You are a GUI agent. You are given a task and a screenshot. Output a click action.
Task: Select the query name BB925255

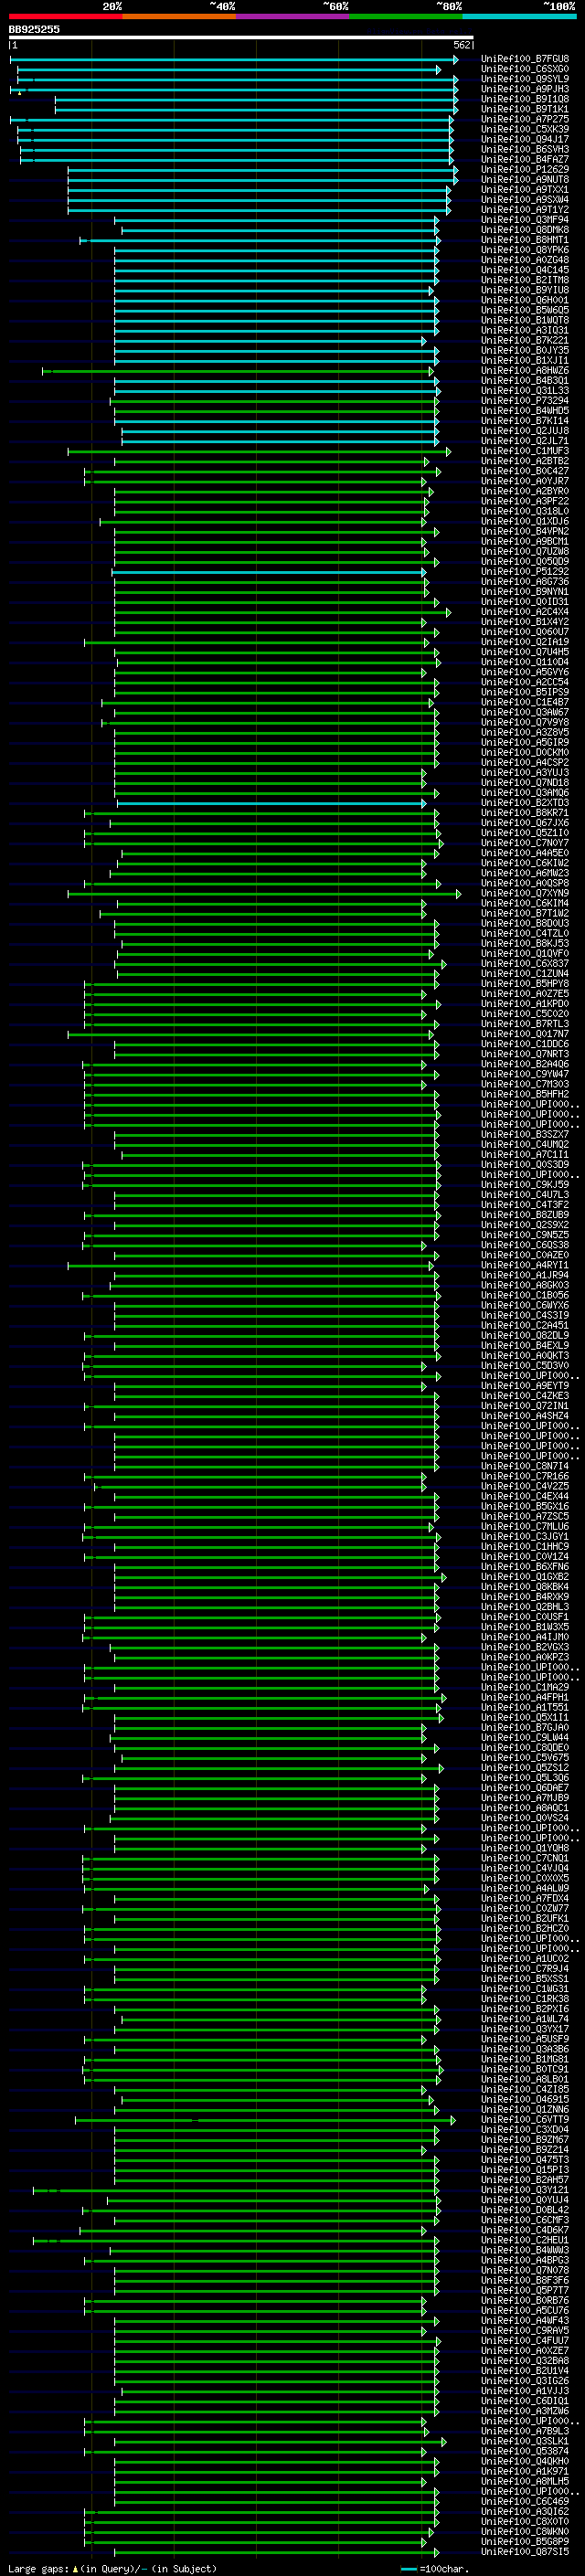tap(34, 29)
